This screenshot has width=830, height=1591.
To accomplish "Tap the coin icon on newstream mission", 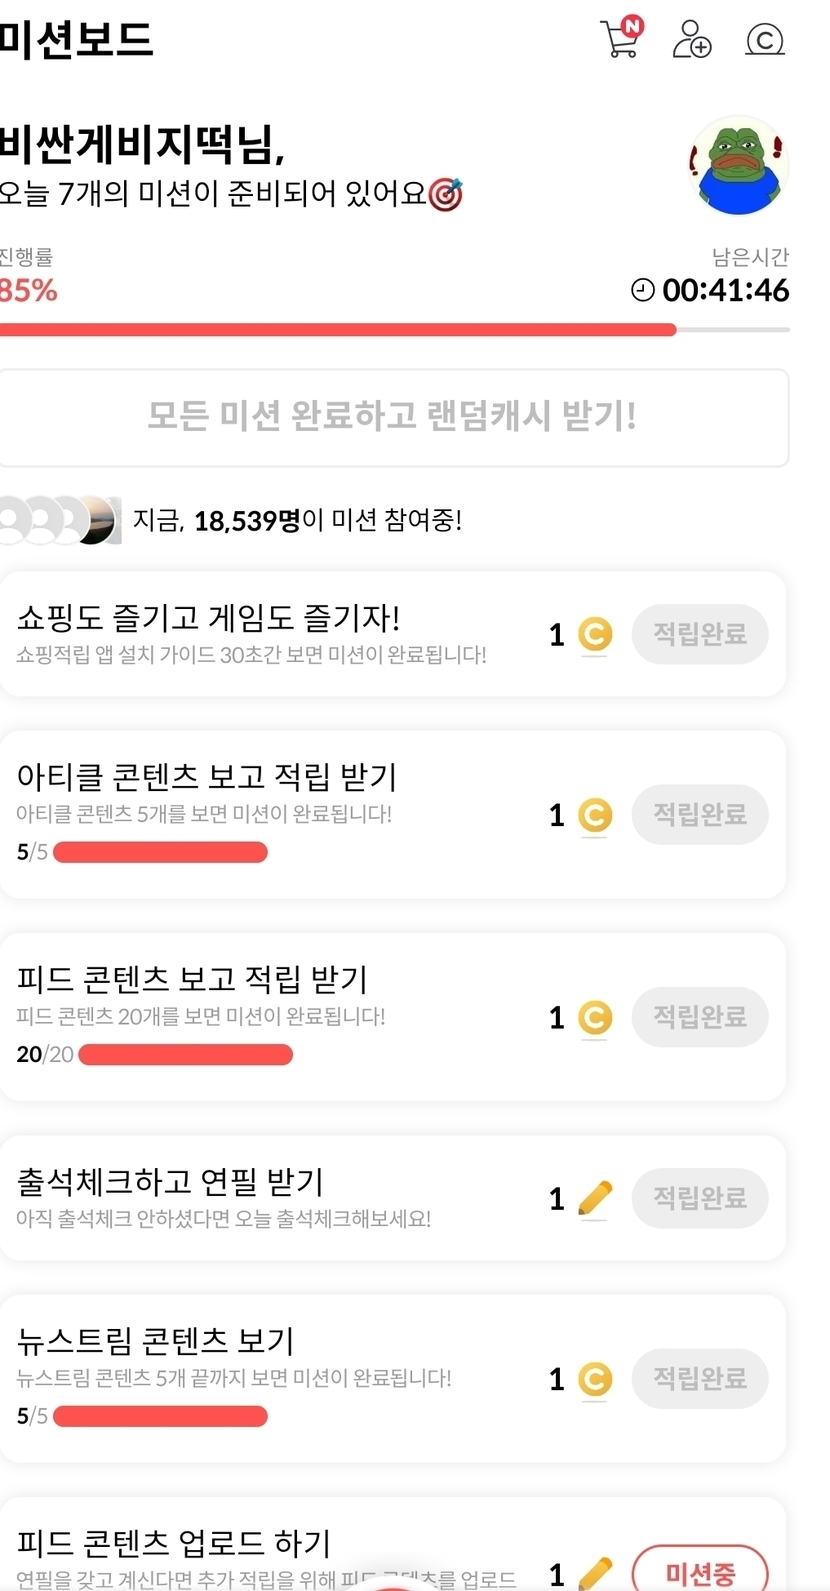I will (x=595, y=1379).
